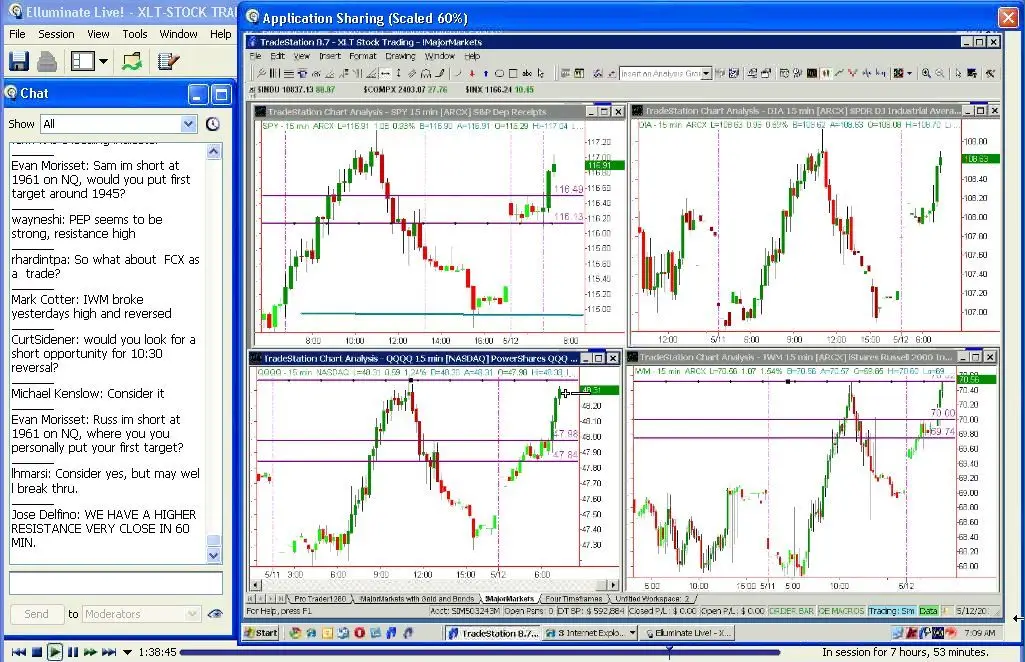Click the Windows Start button
This screenshot has width=1025, height=662.
261,633
